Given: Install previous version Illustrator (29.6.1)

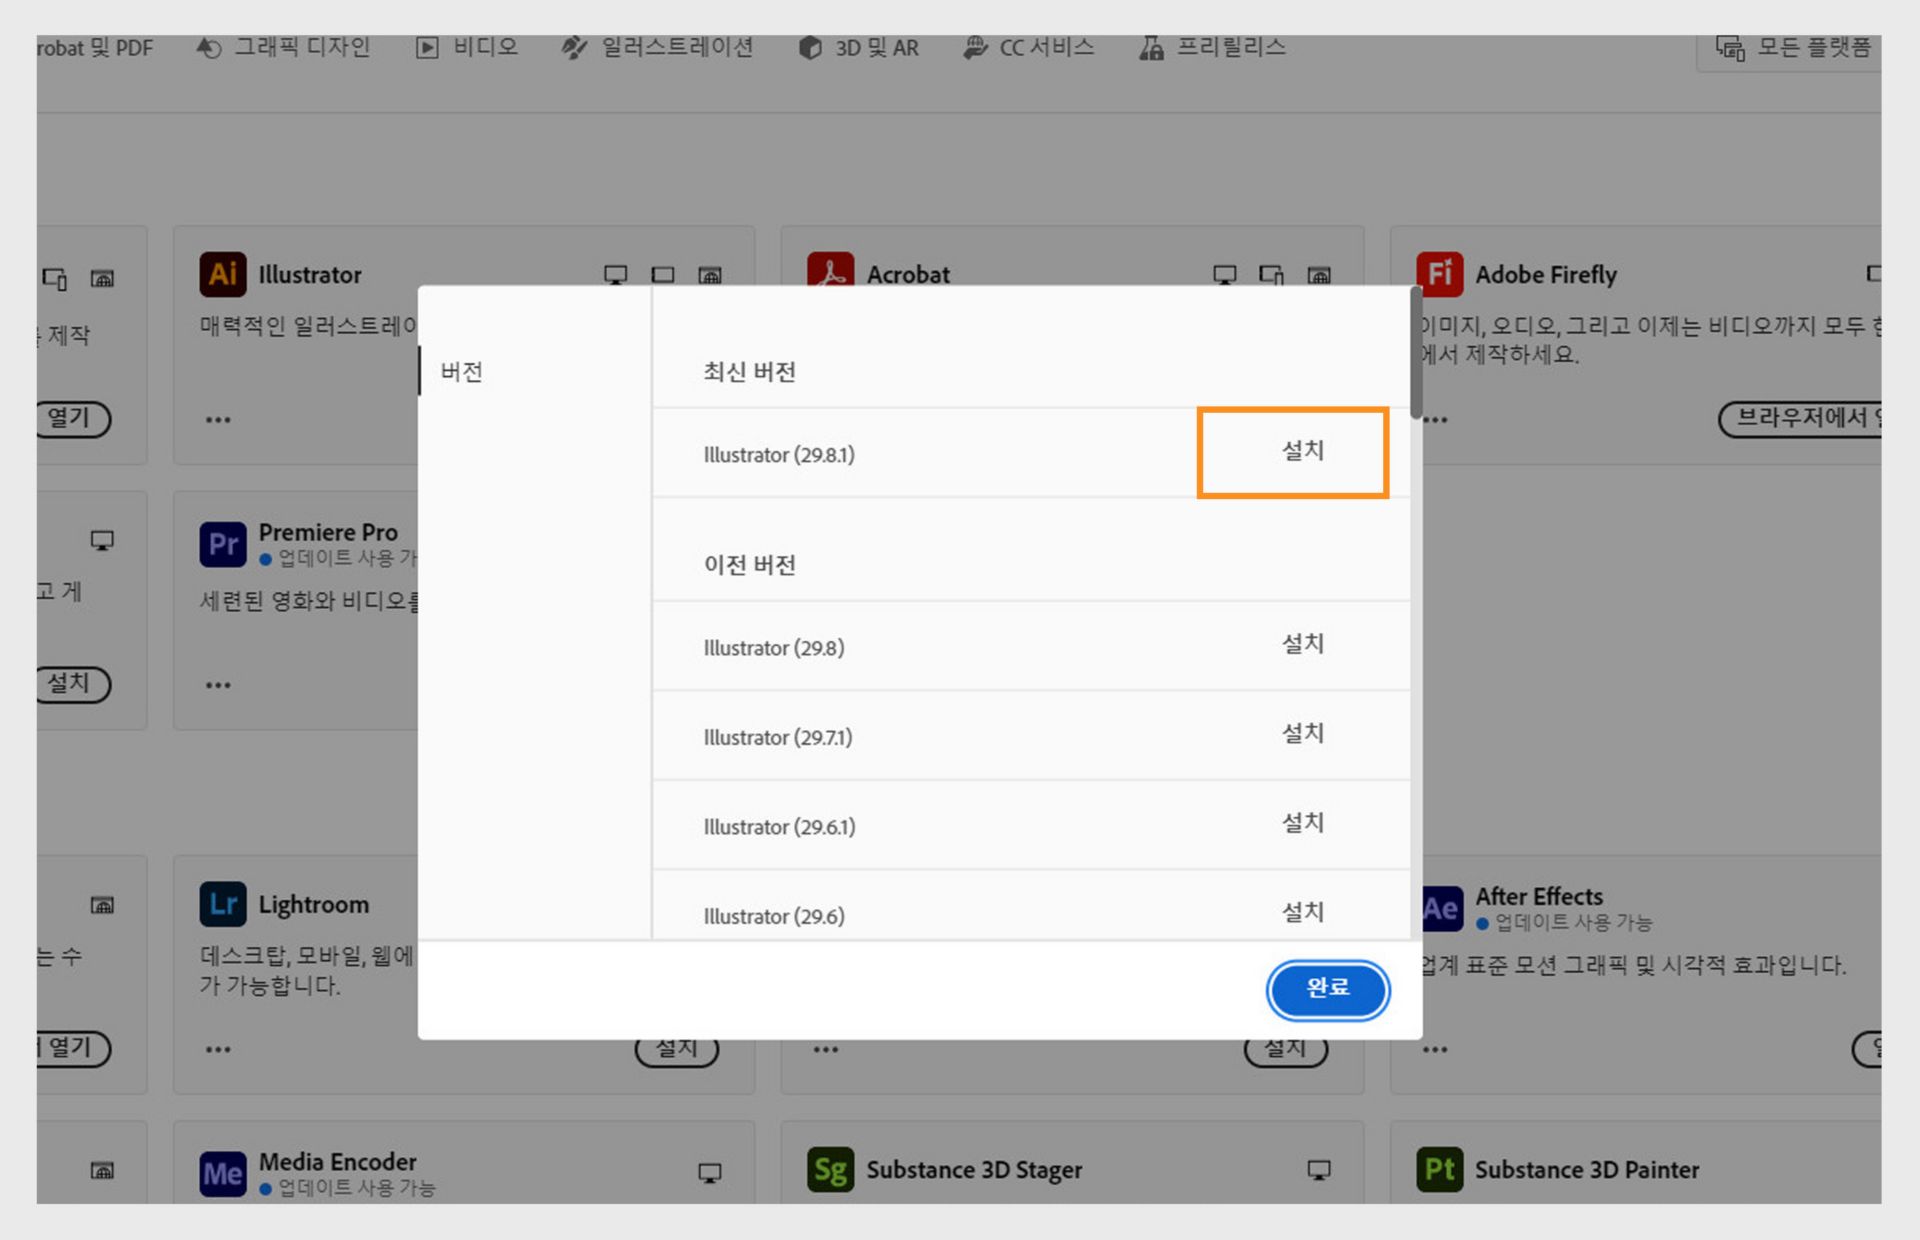Looking at the screenshot, I should [x=1302, y=823].
